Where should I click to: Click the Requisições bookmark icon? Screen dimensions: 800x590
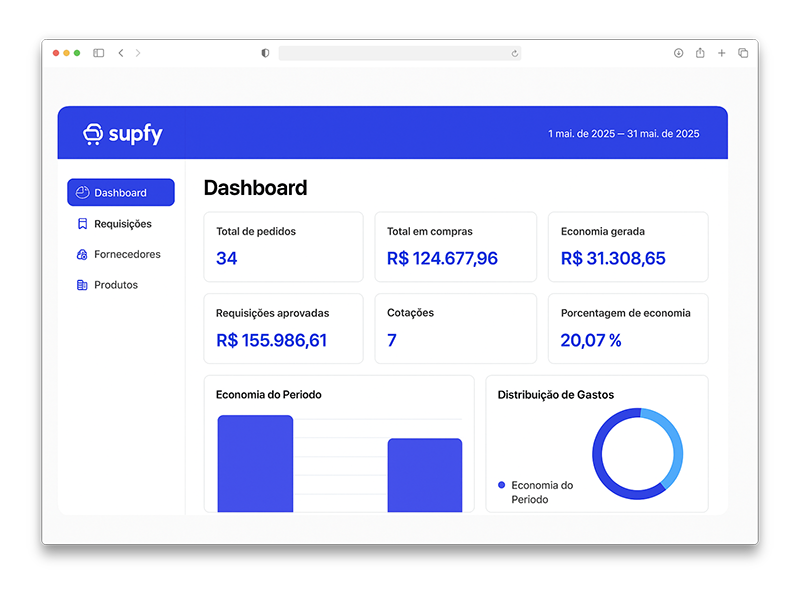tap(82, 224)
